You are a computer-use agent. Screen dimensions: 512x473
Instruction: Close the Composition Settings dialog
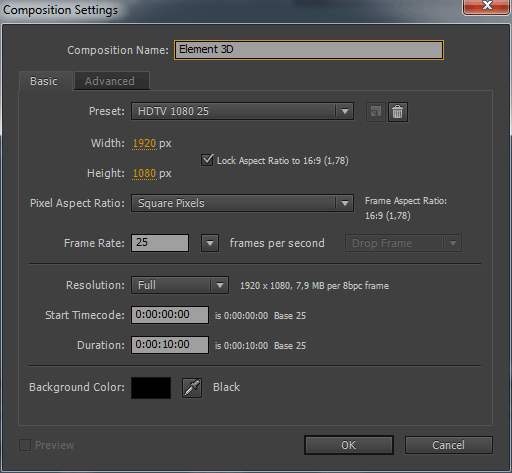point(486,6)
